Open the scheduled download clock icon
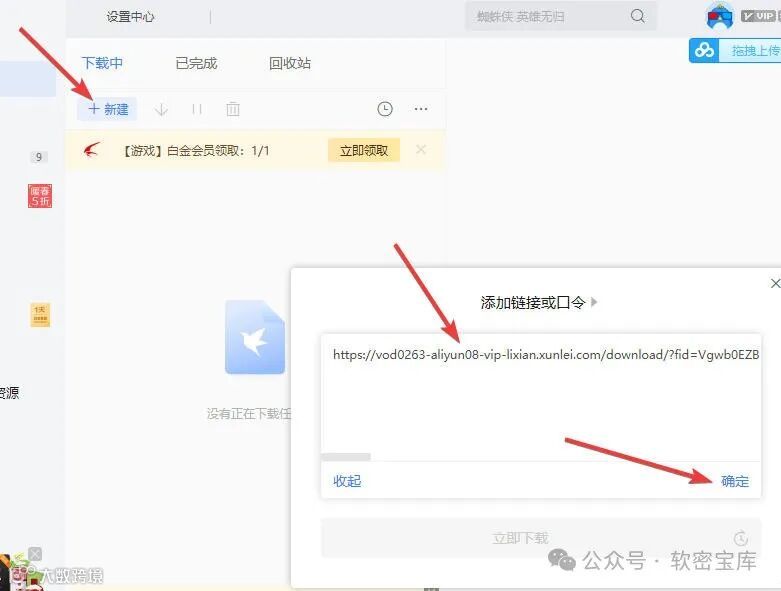The height and width of the screenshot is (591, 781). 385,109
